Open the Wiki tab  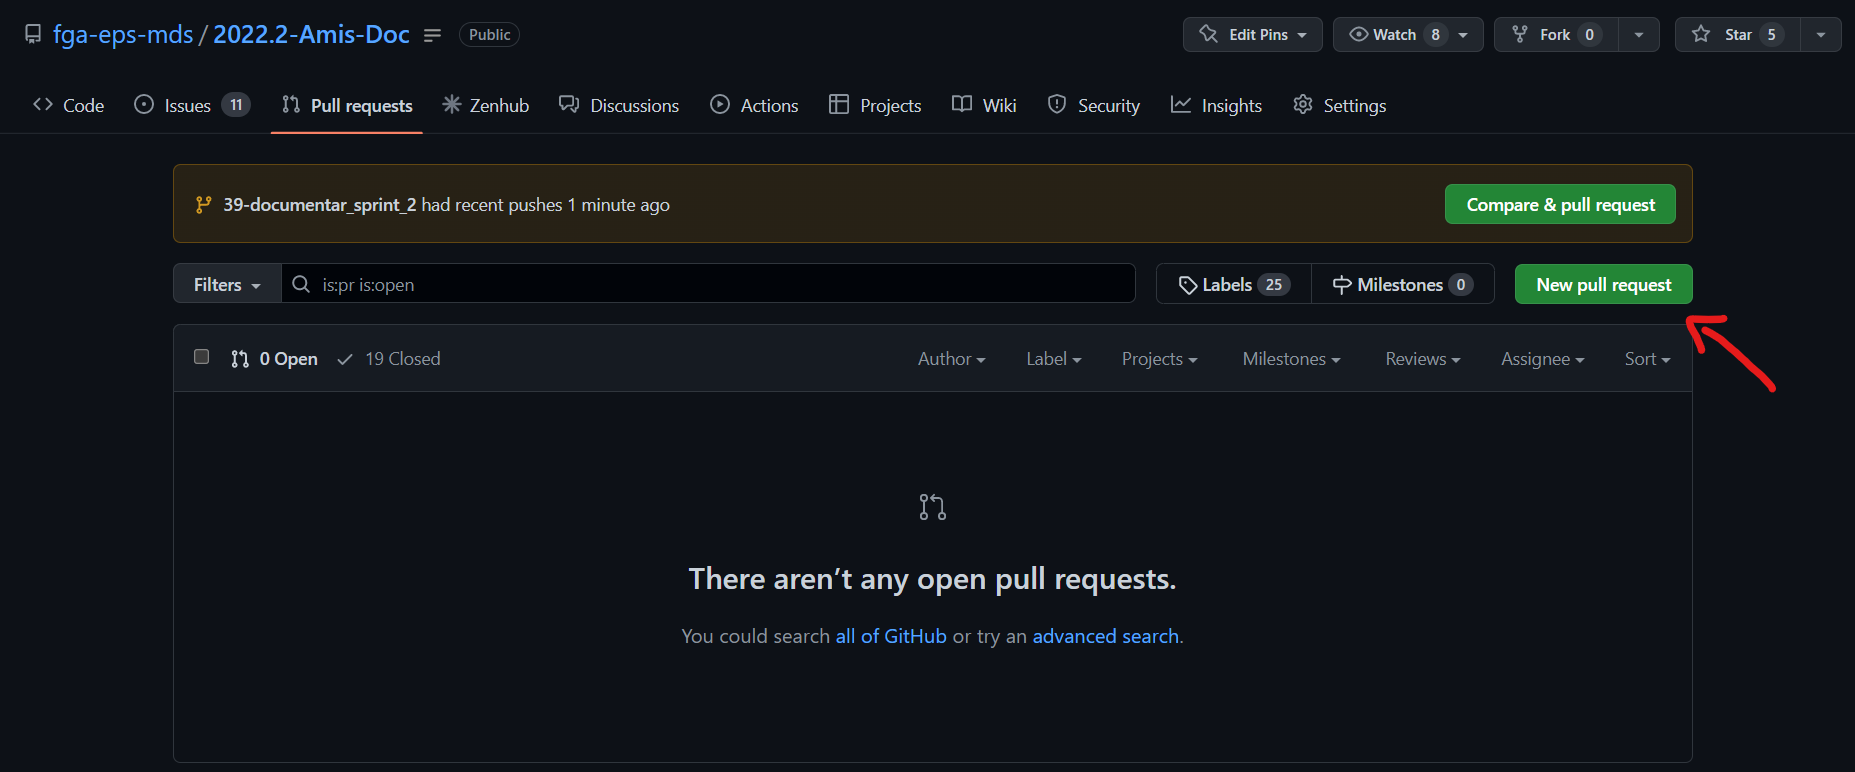(984, 105)
